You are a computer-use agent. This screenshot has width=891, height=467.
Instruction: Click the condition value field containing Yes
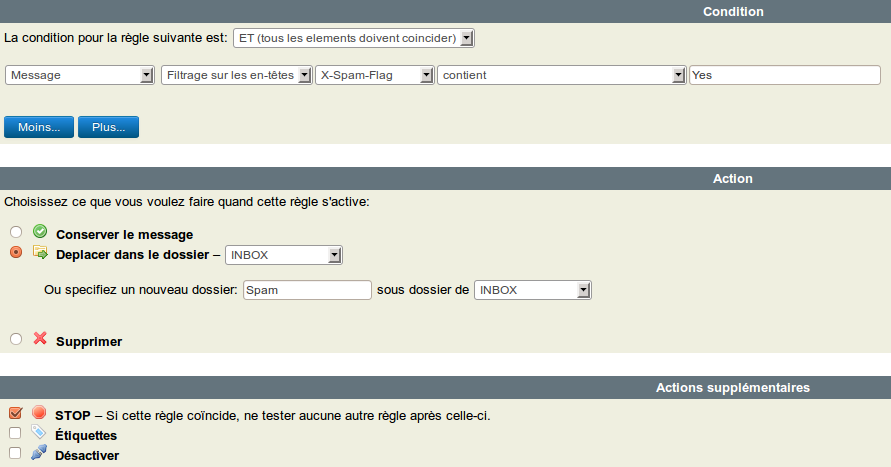784,75
